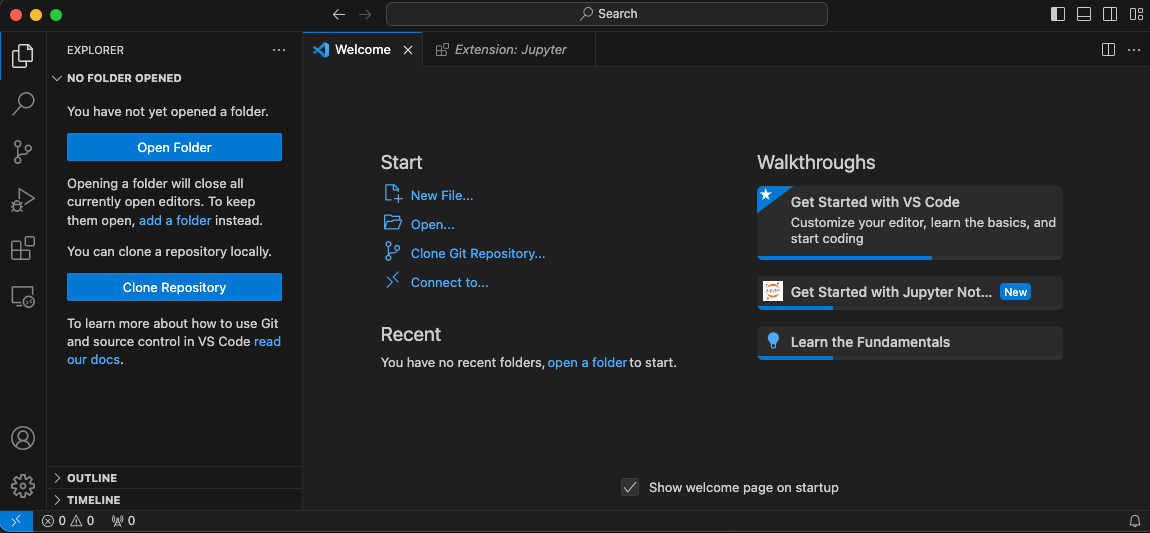This screenshot has height=533, width=1150.
Task: Open the editor More Actions ellipsis
Action: tap(1133, 50)
